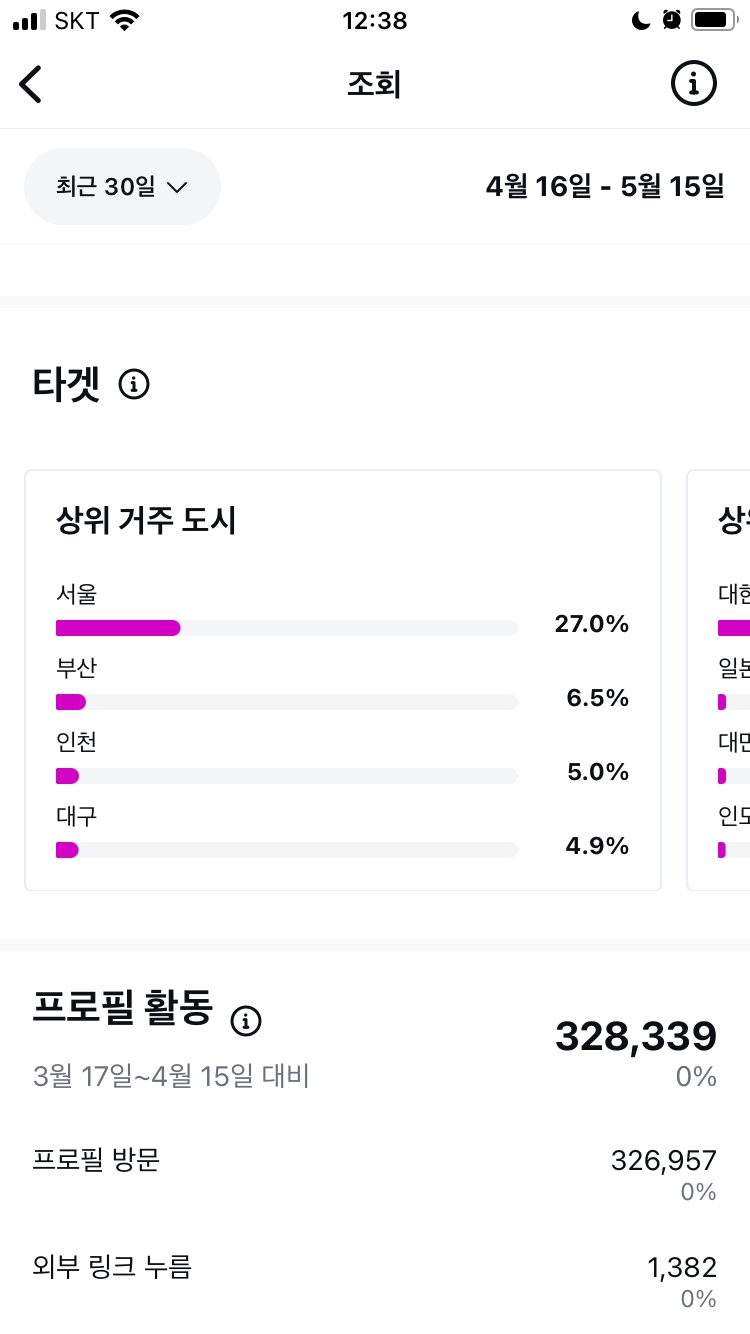
Task: Select the 부산 city bar
Action: tap(287, 702)
